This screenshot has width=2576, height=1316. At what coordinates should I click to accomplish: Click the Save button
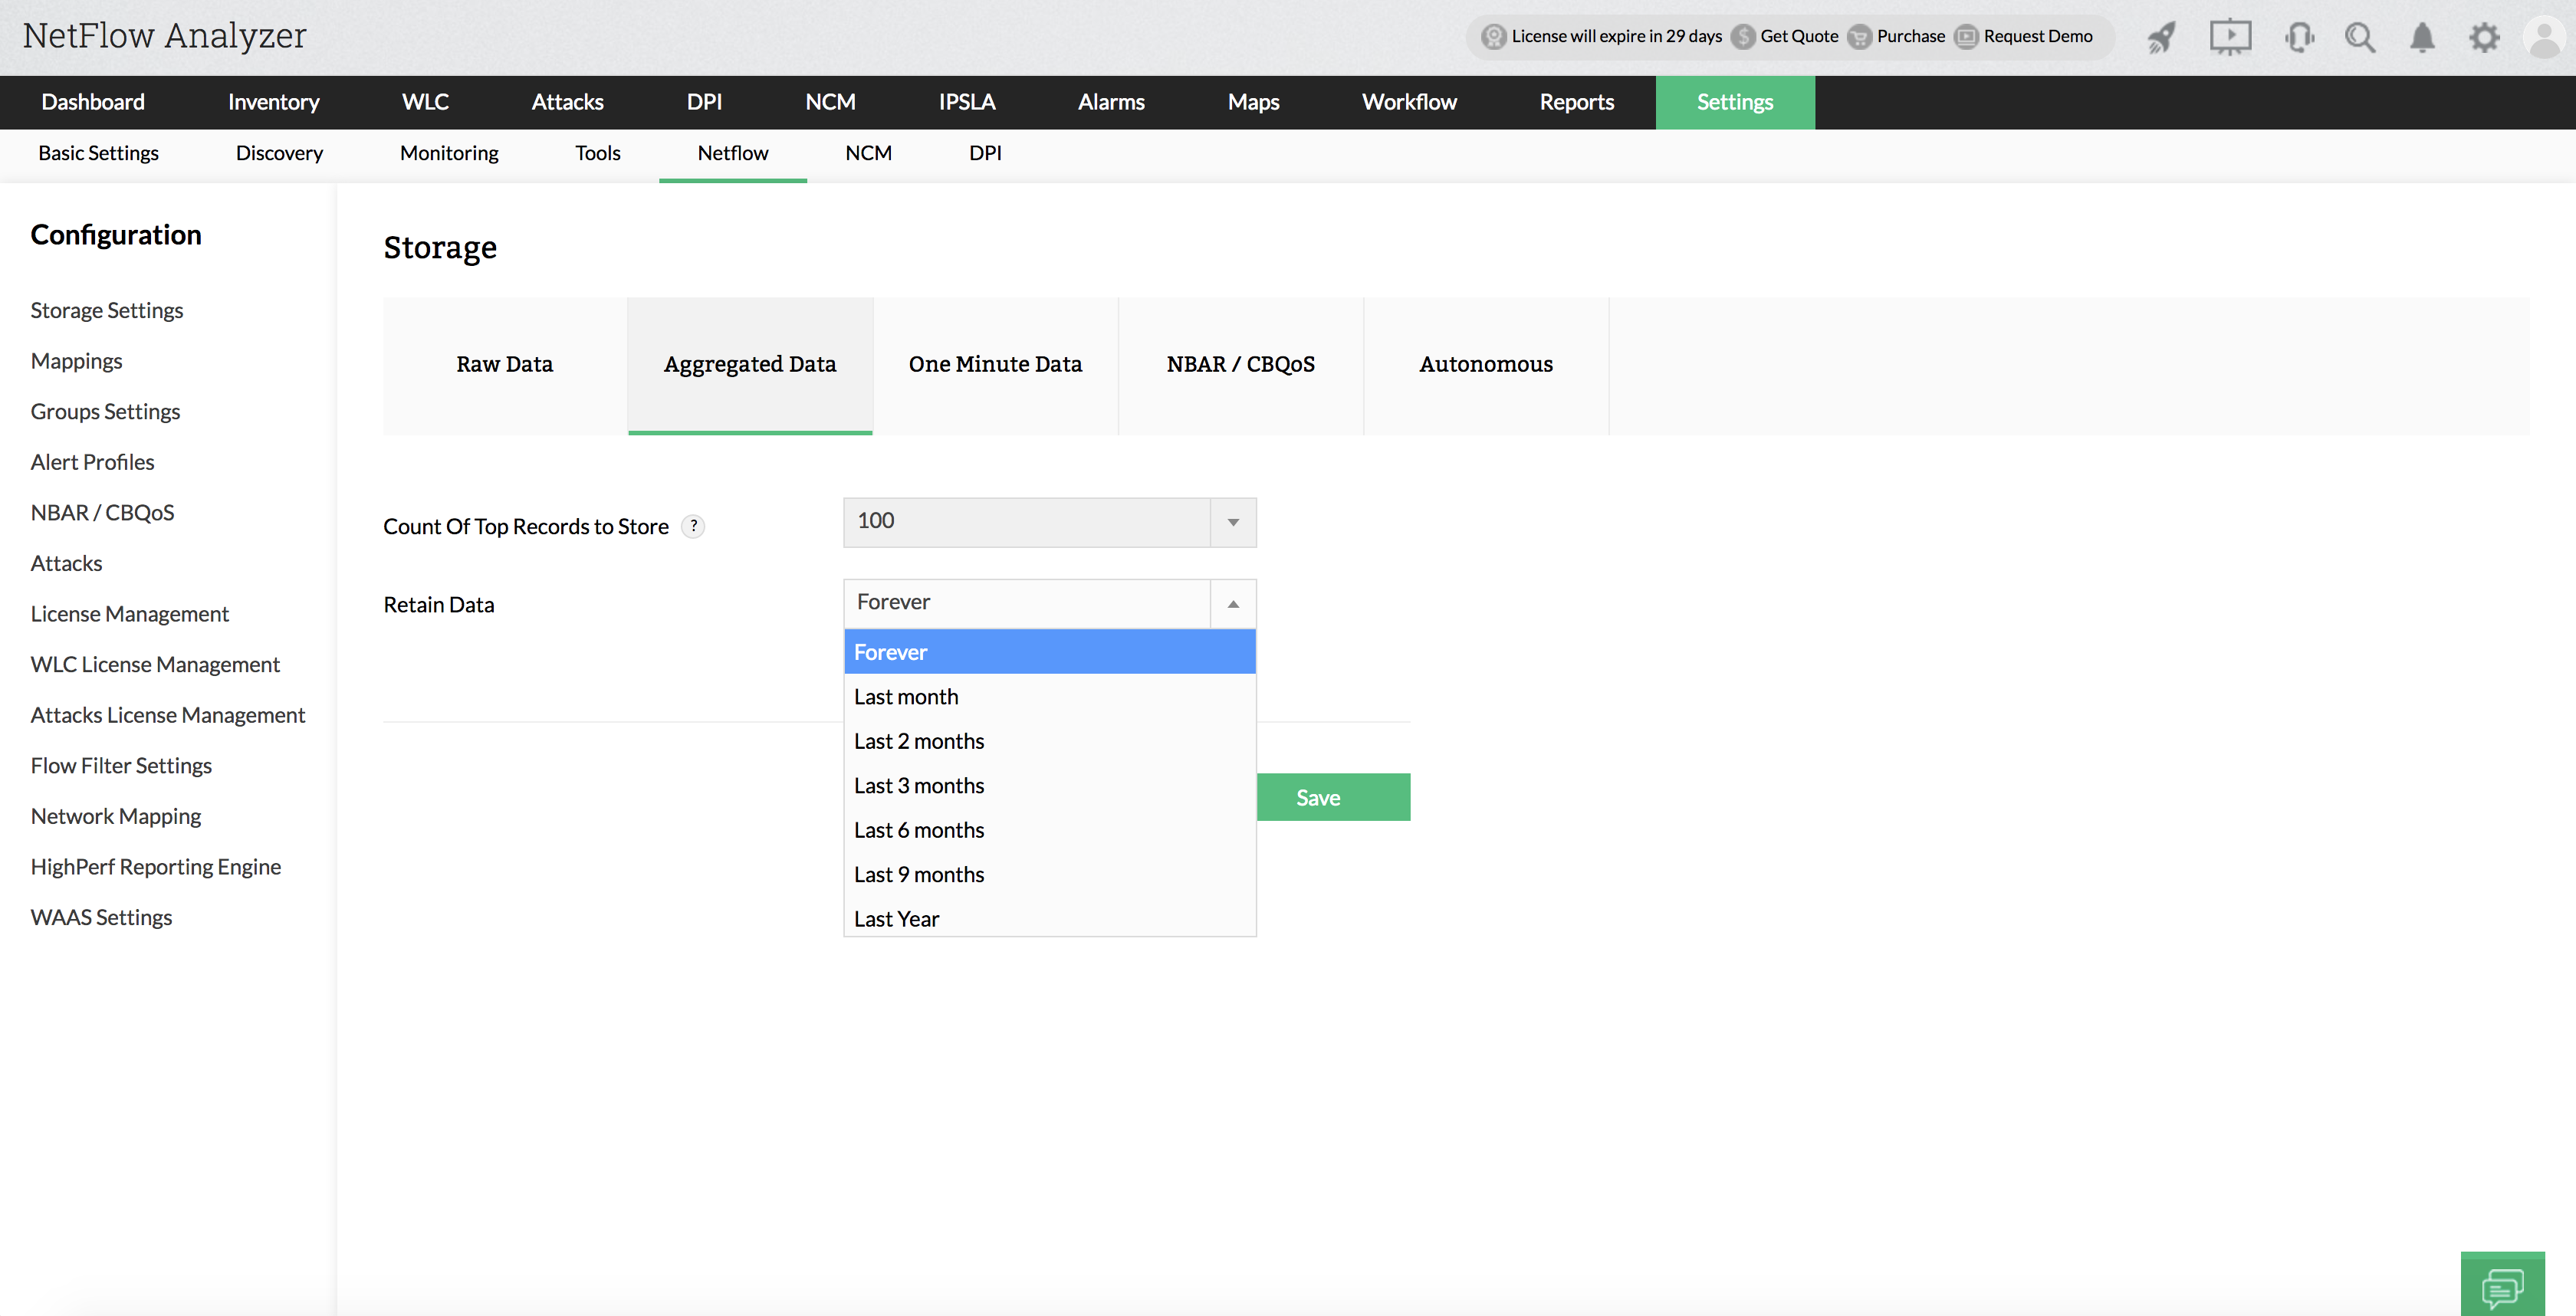[1332, 797]
